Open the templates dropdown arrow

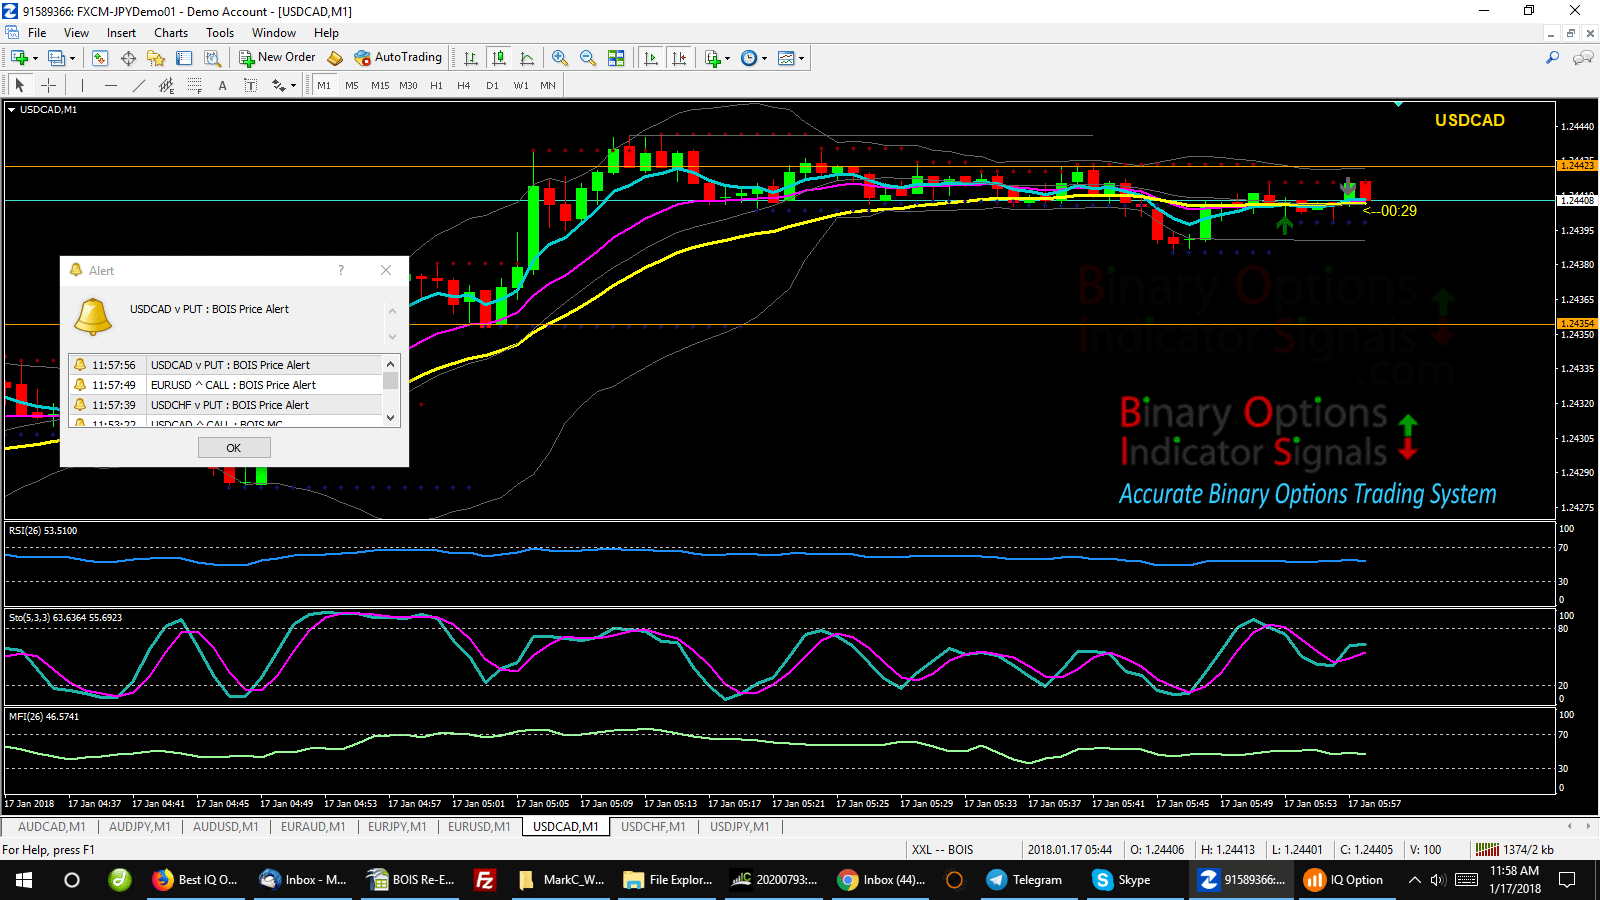click(802, 57)
